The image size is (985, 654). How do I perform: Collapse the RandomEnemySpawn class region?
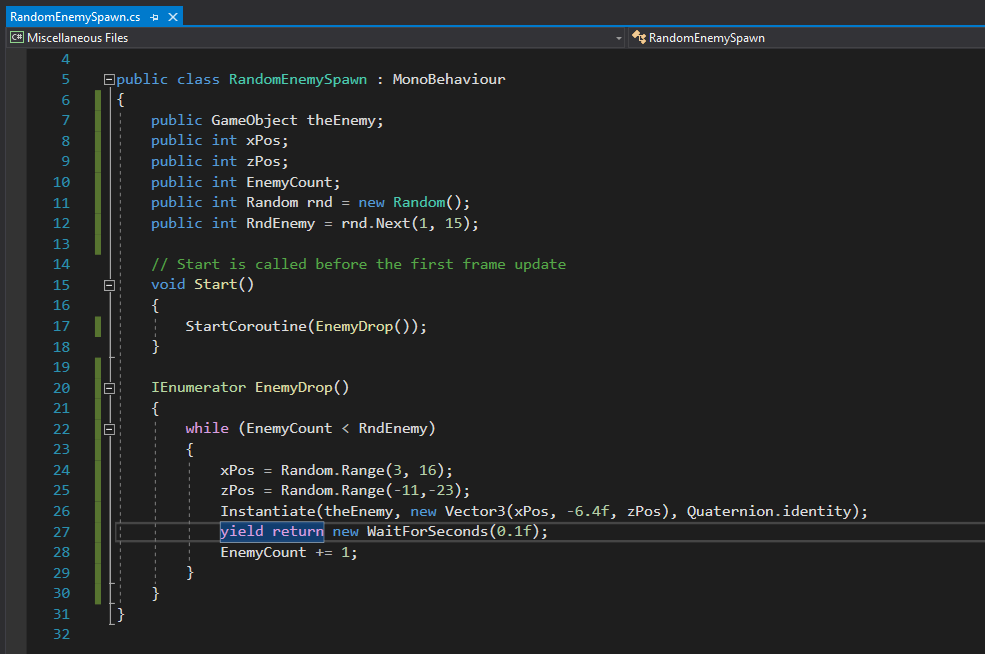tap(109, 80)
